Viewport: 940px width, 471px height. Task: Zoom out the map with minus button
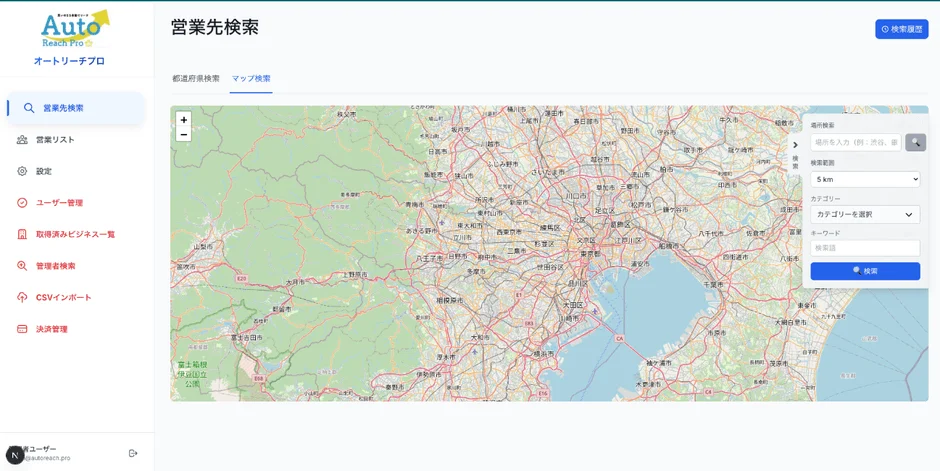183,134
